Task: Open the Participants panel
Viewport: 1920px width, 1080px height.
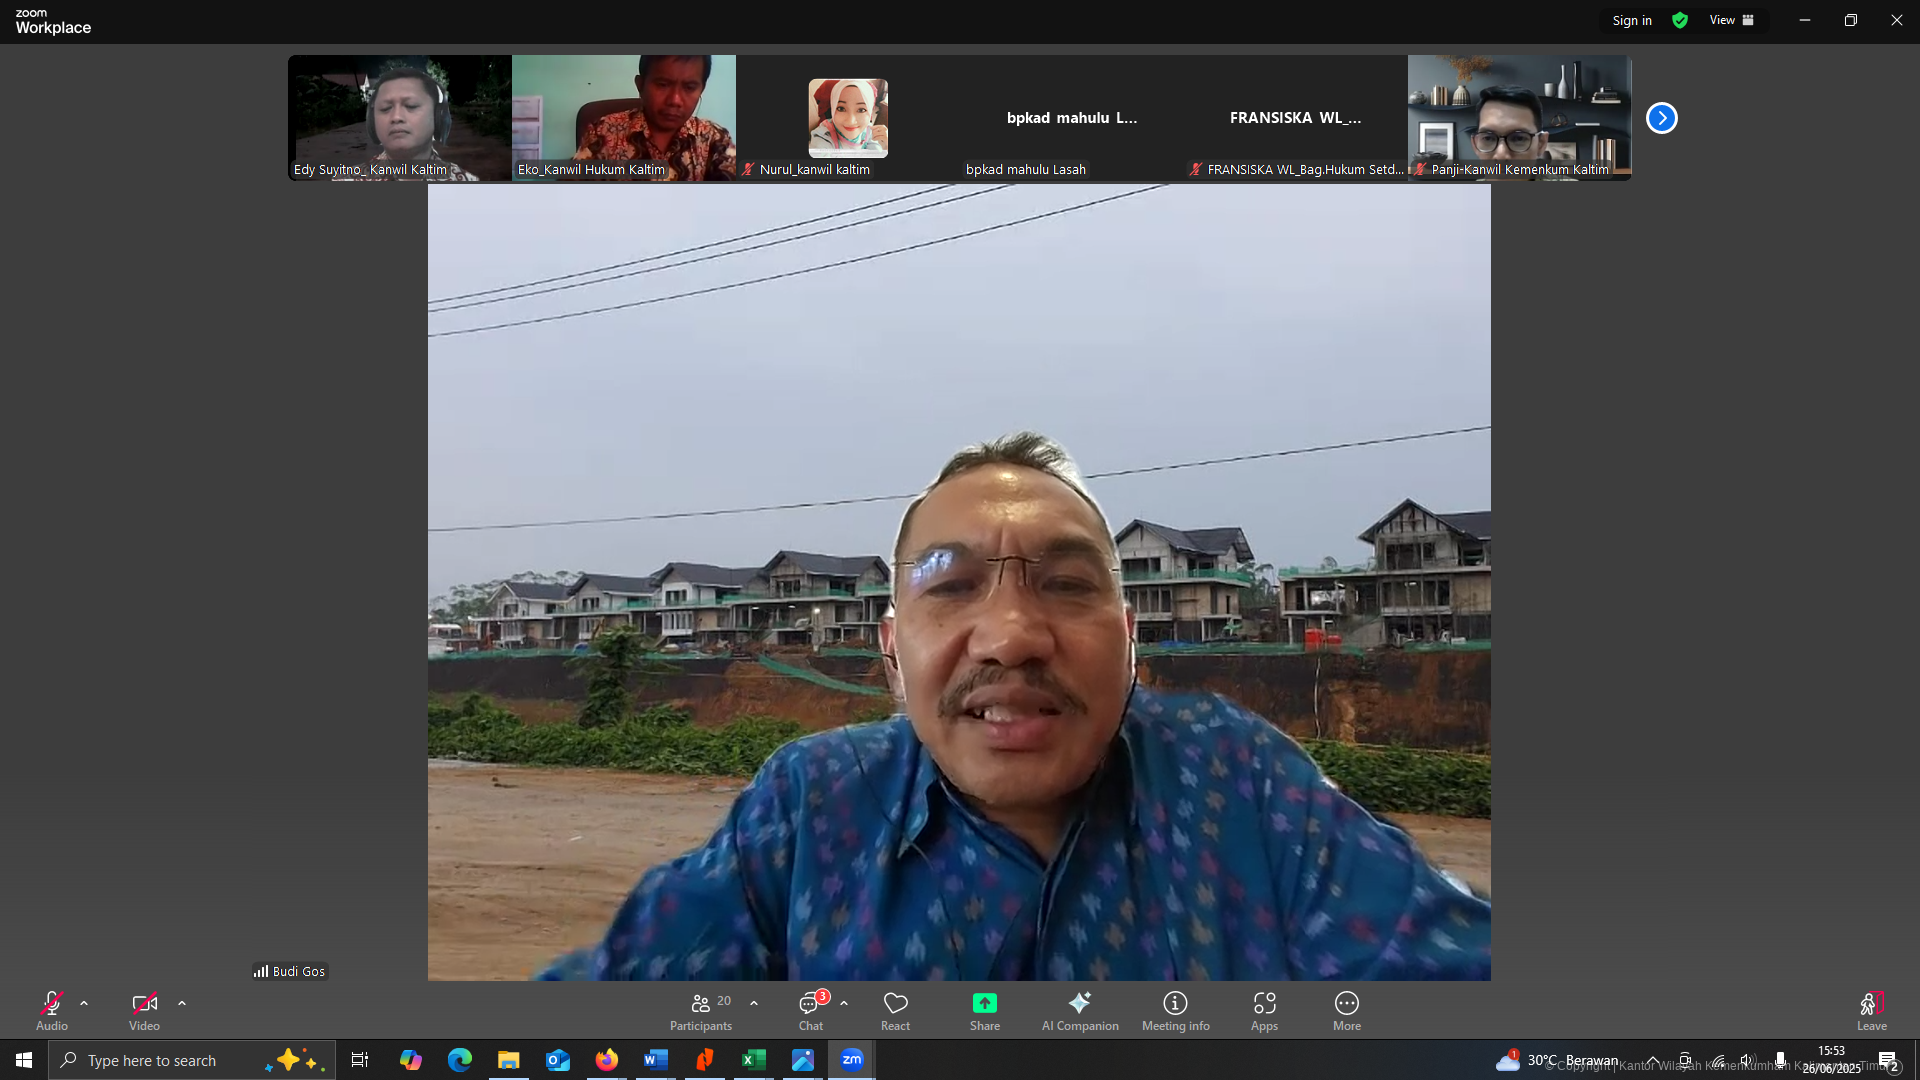Action: coord(701,1010)
